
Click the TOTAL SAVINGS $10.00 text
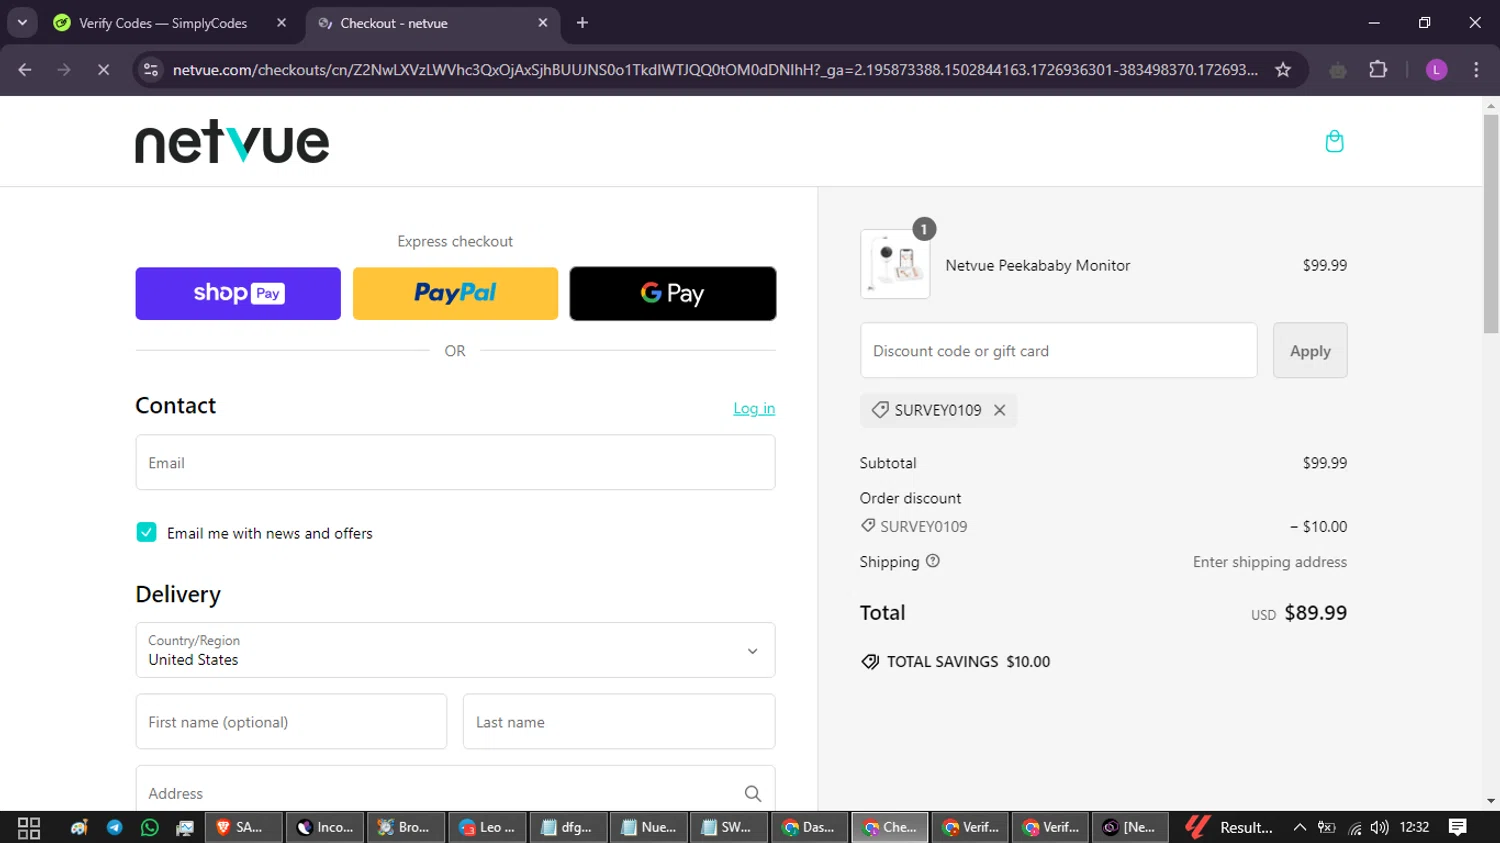(x=968, y=661)
